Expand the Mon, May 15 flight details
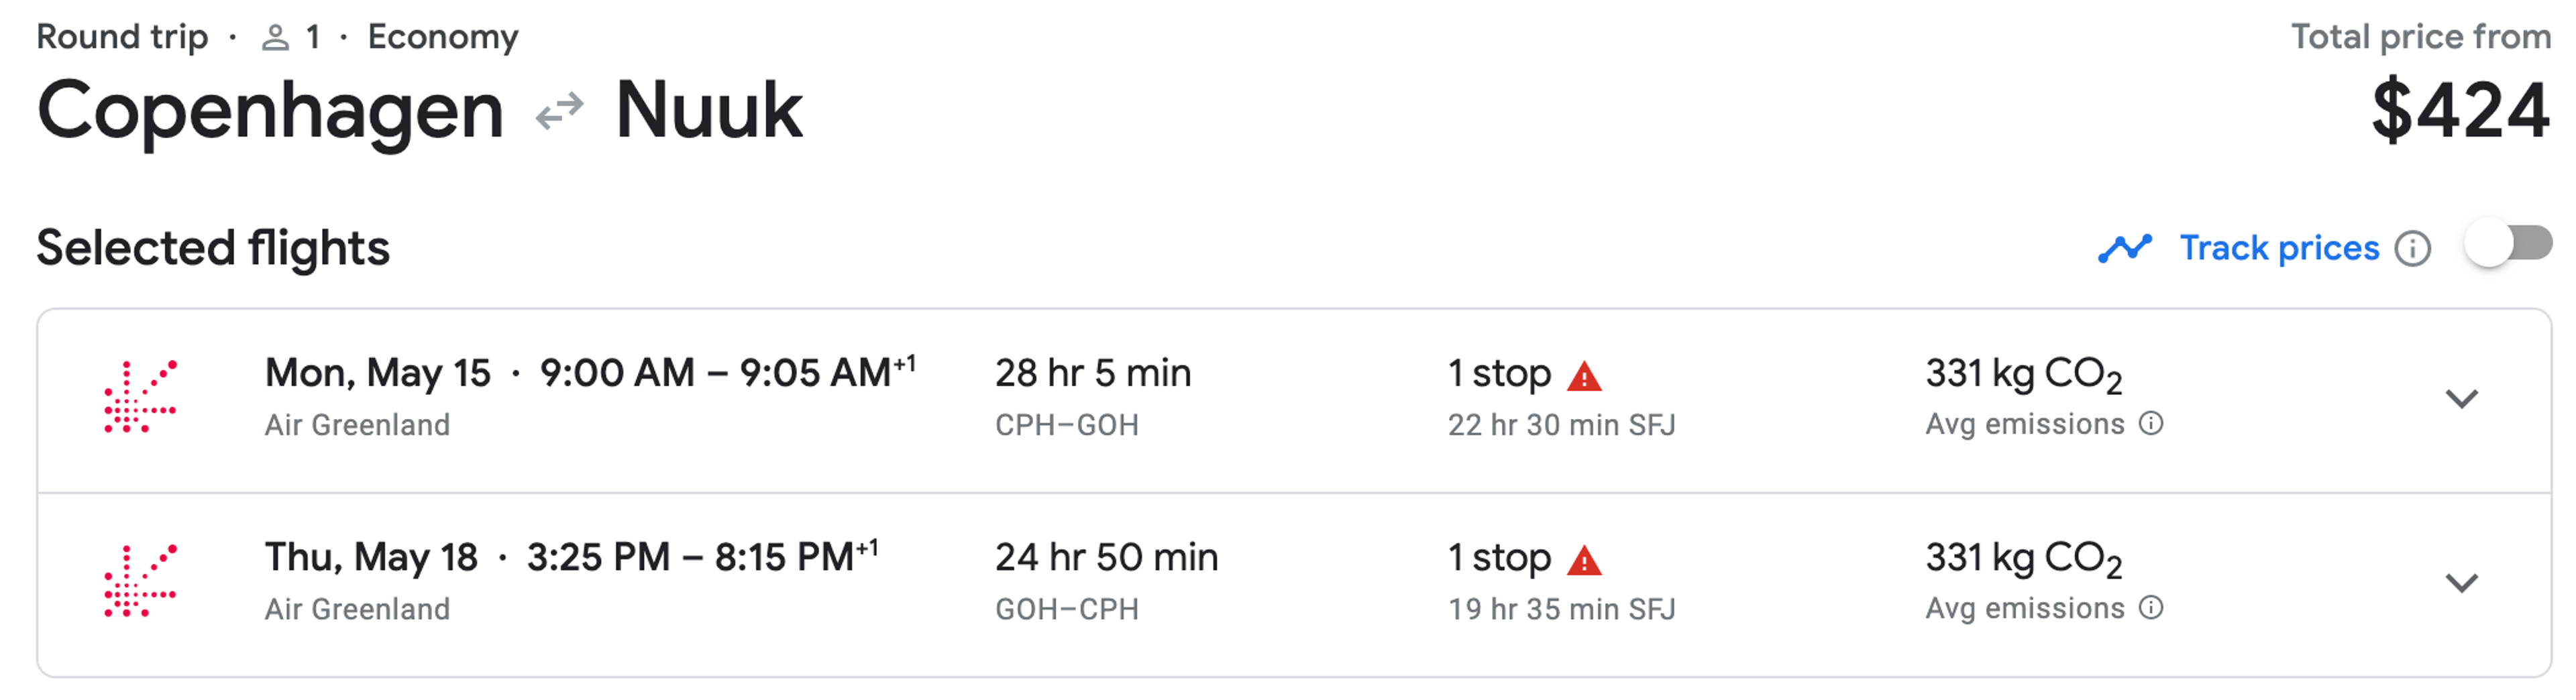 click(2461, 398)
